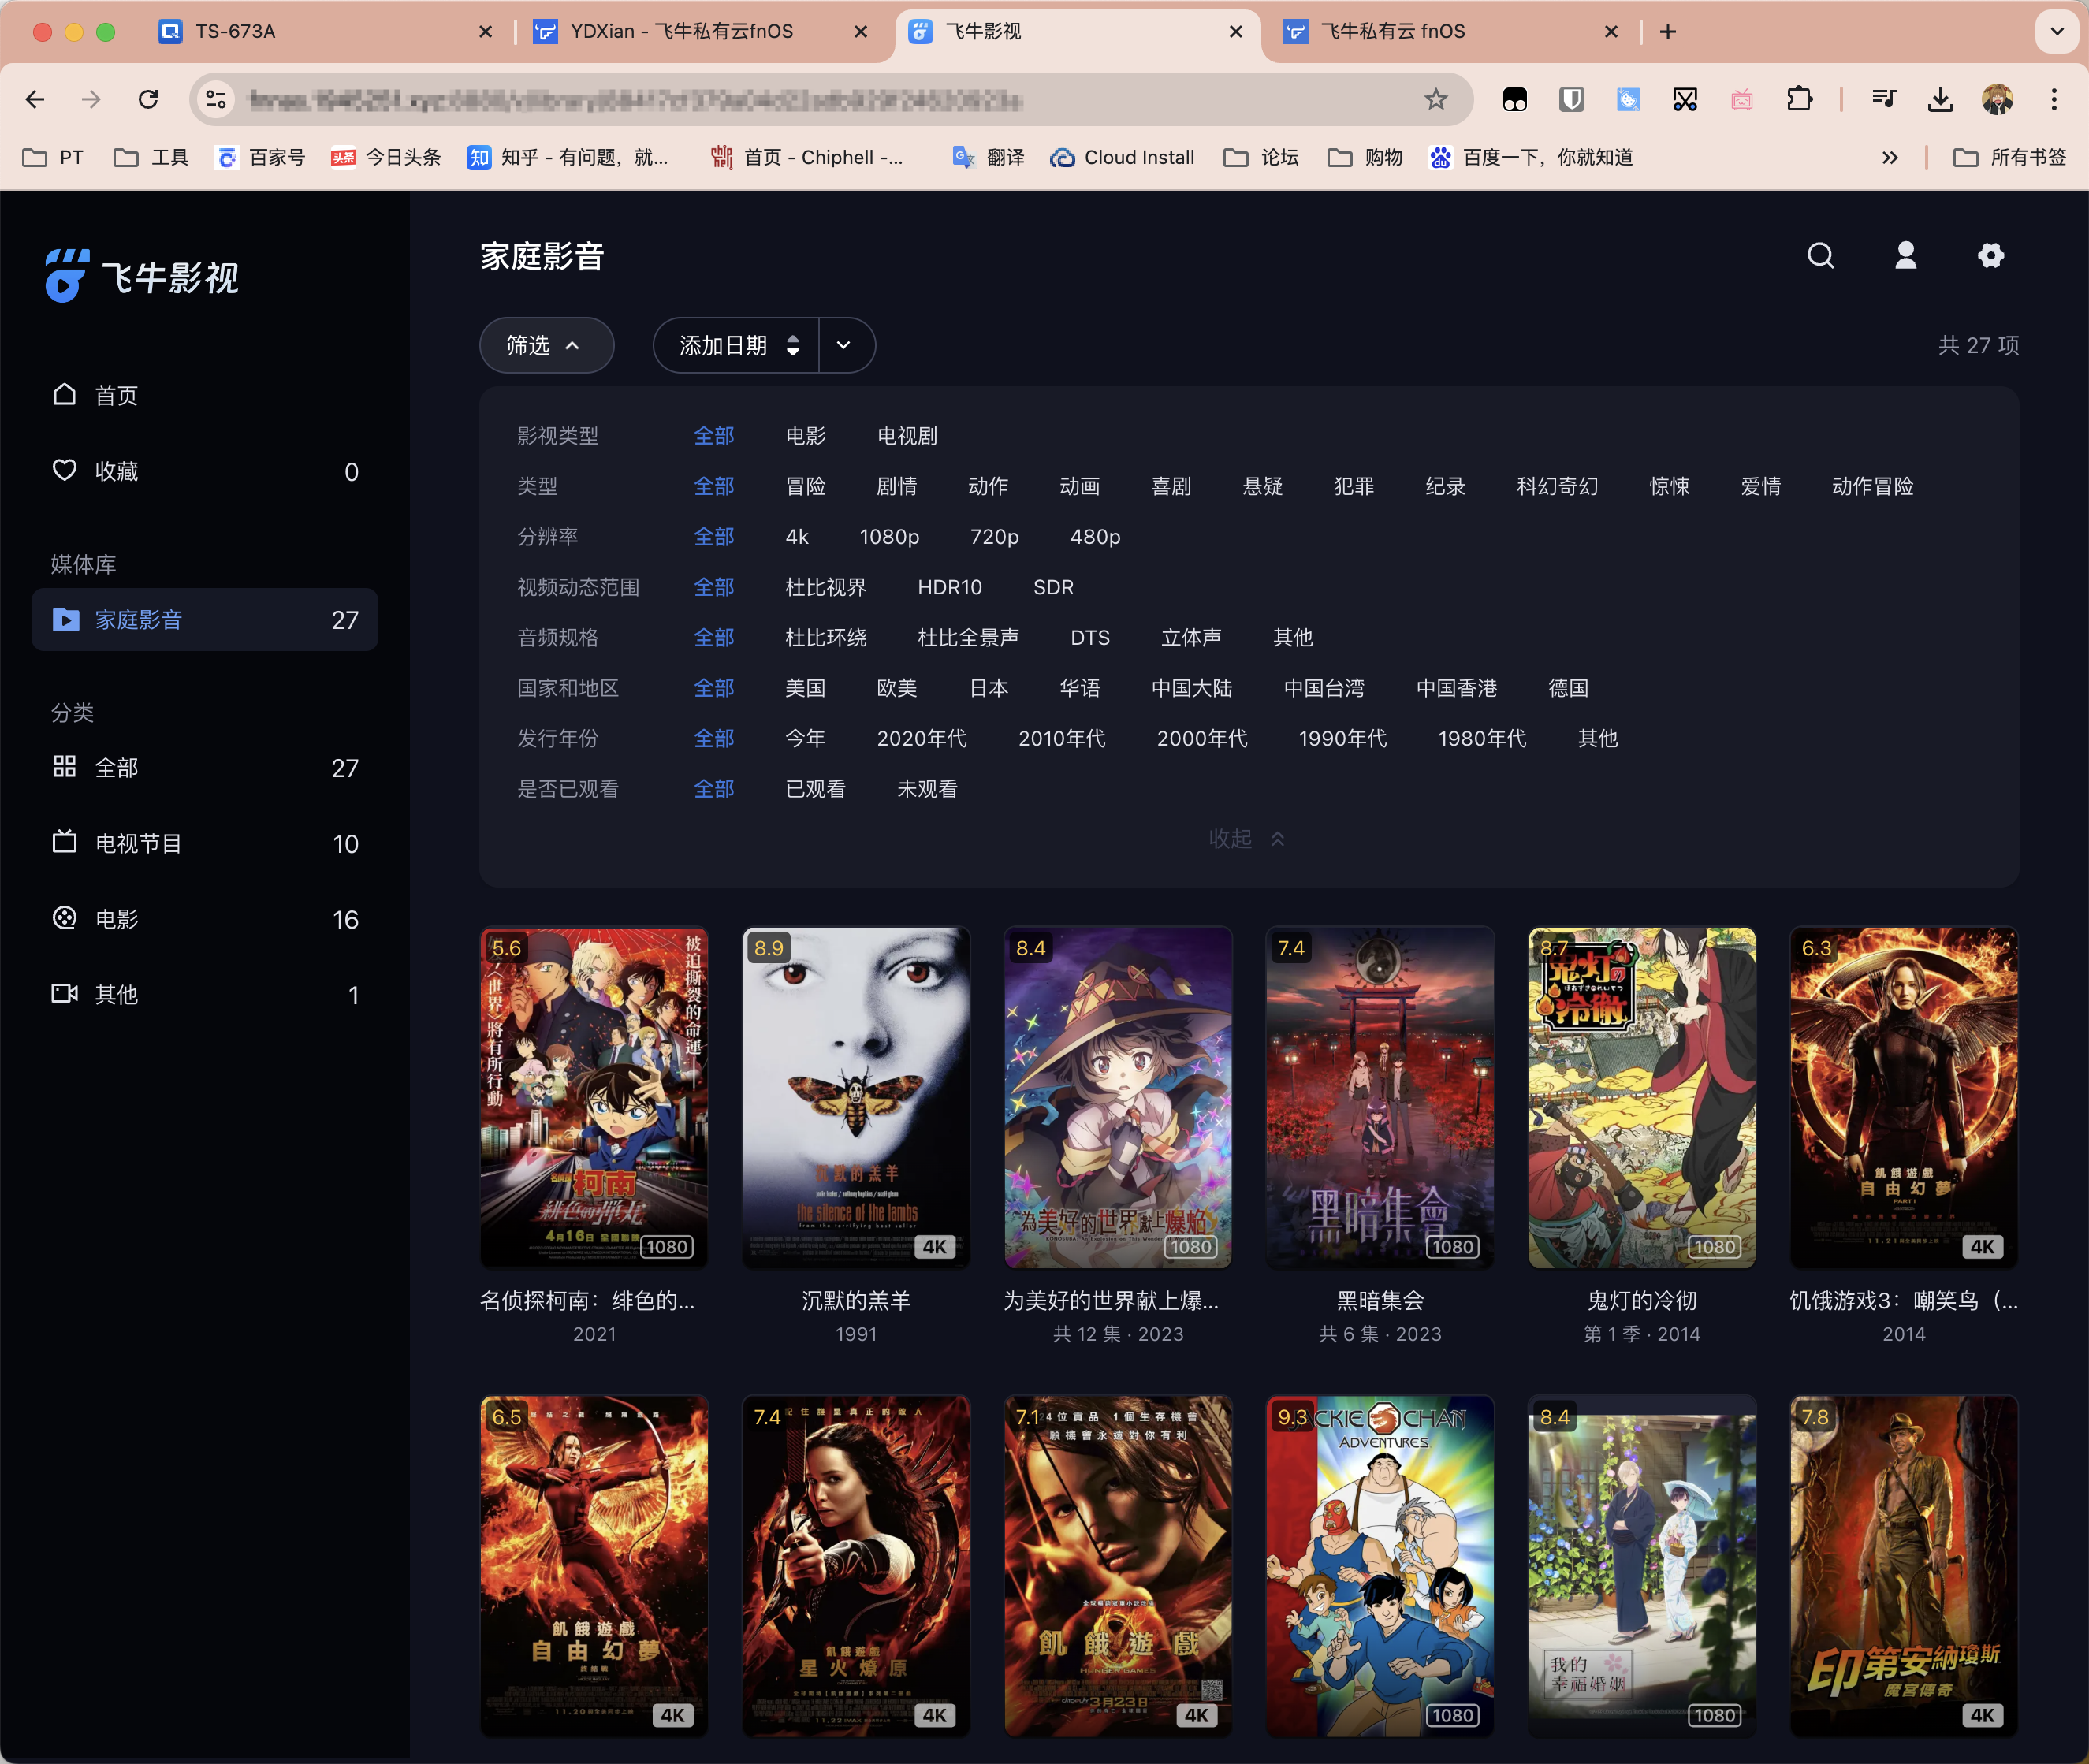Image resolution: width=2089 pixels, height=1764 pixels.
Task: Open the settings gear icon in app header
Action: (x=1990, y=256)
